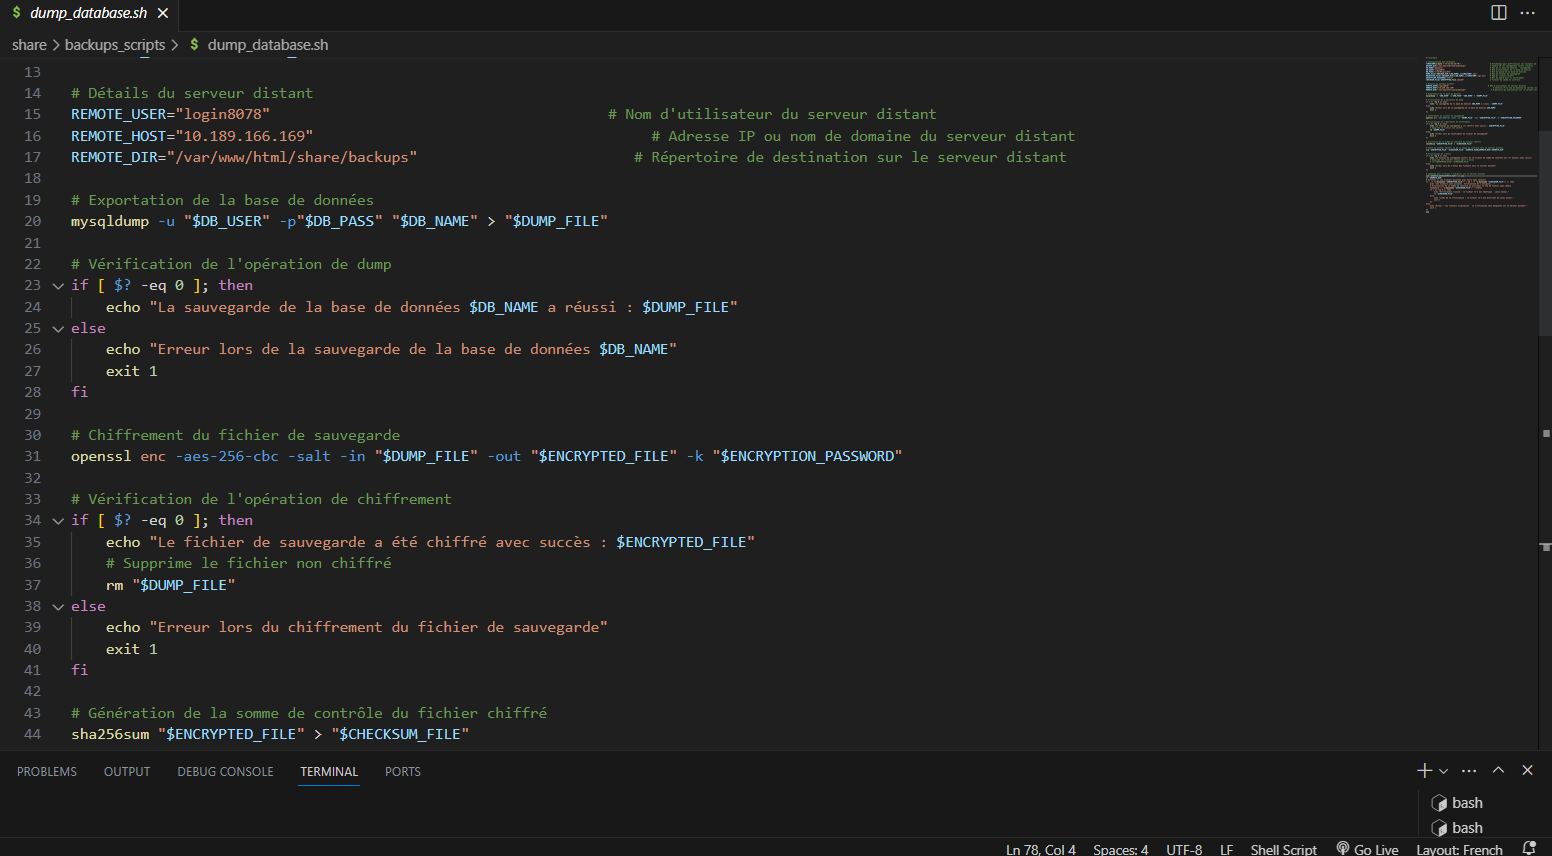
Task: Open terminal panel ellipsis actions menu
Action: [1469, 771]
